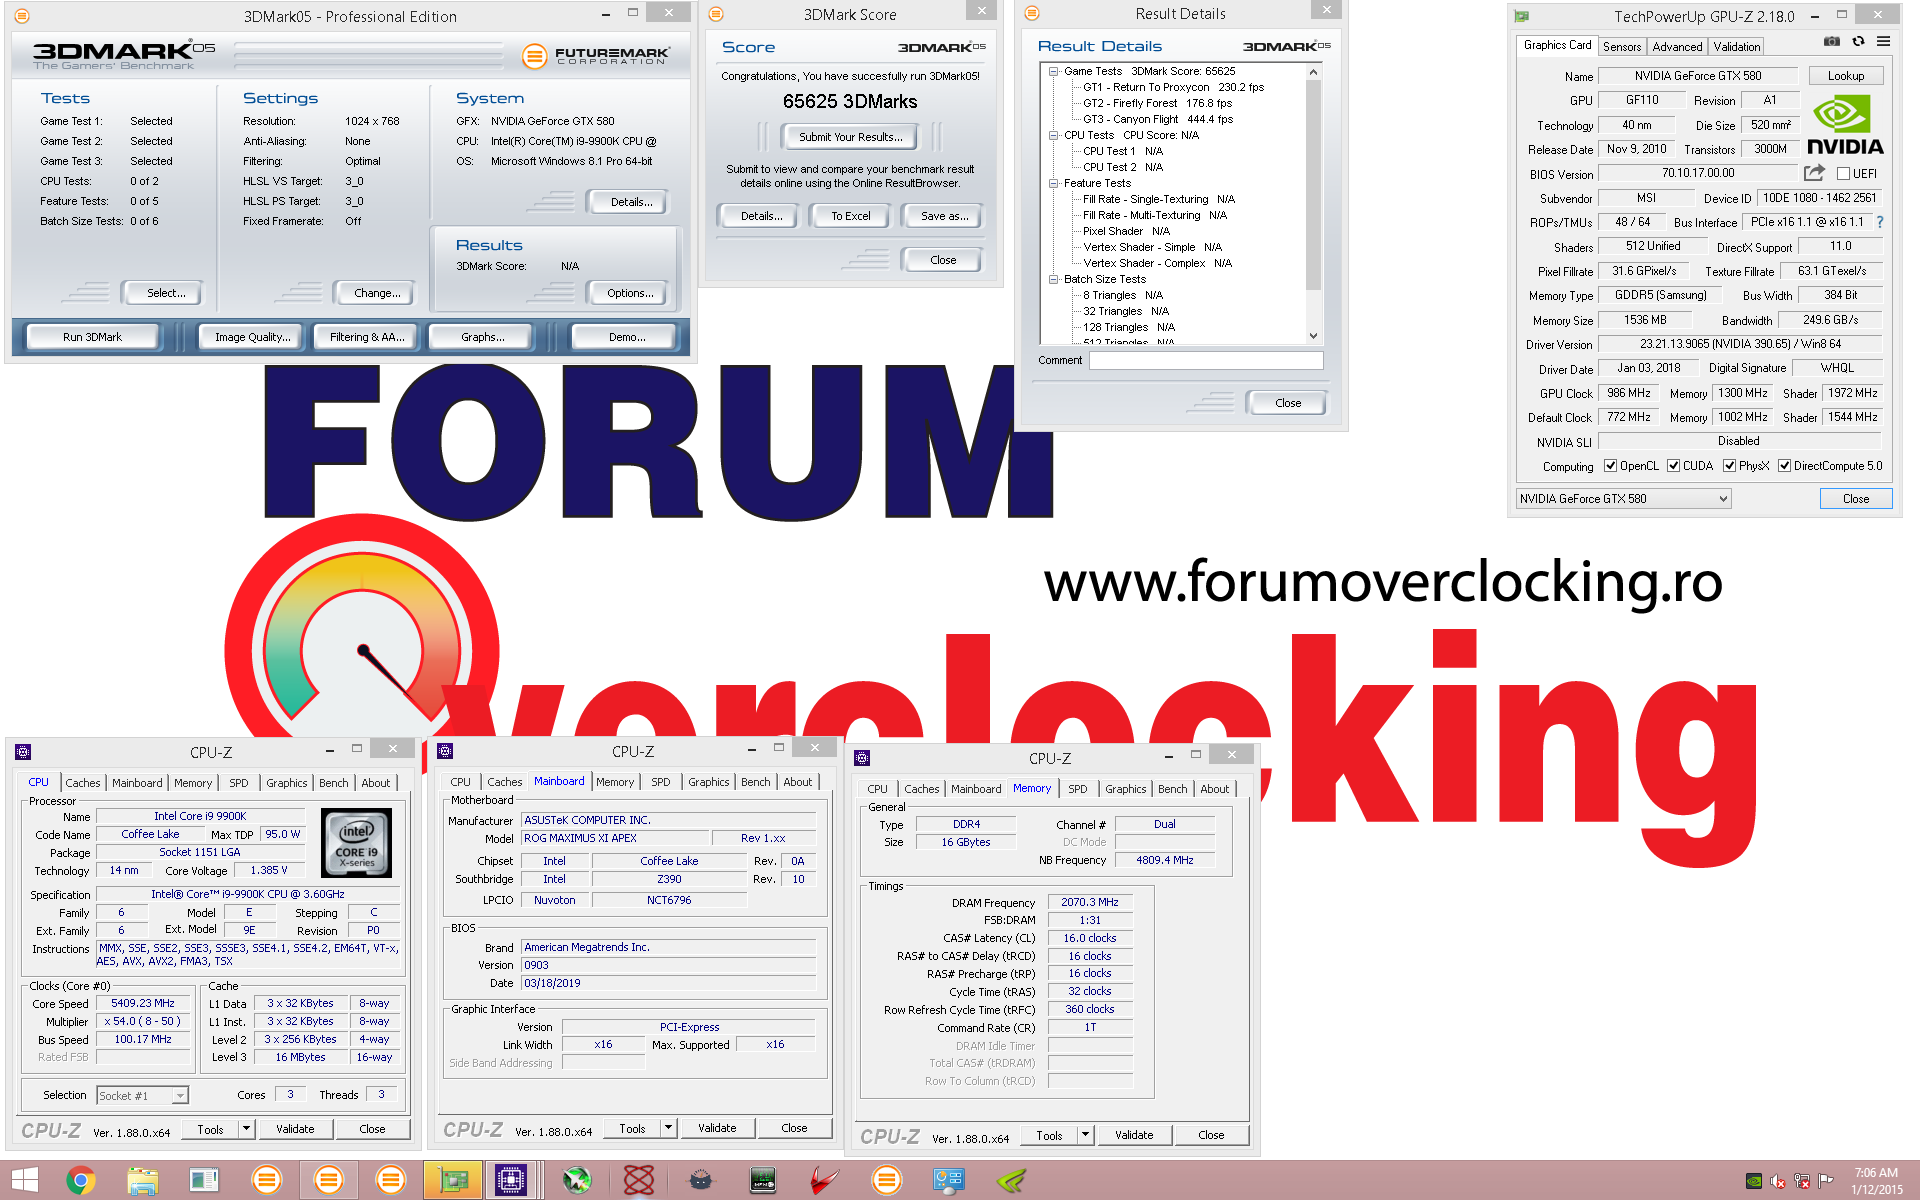This screenshot has height=1200, width=1920.
Task: Open the GPU selection dropdown in GPU-Z
Action: pyautogui.click(x=1623, y=499)
